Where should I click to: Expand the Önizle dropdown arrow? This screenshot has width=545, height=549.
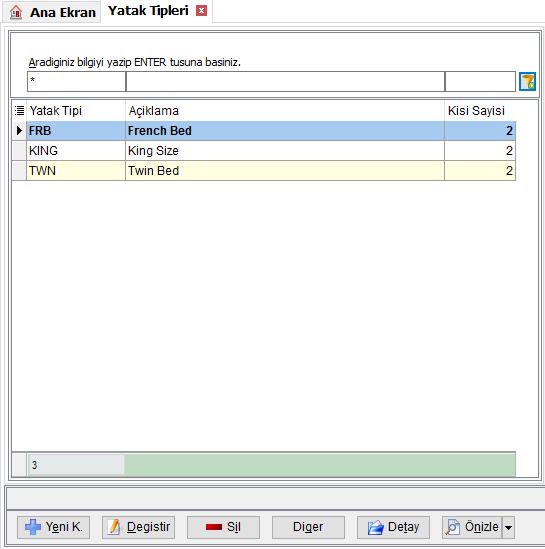pos(509,527)
